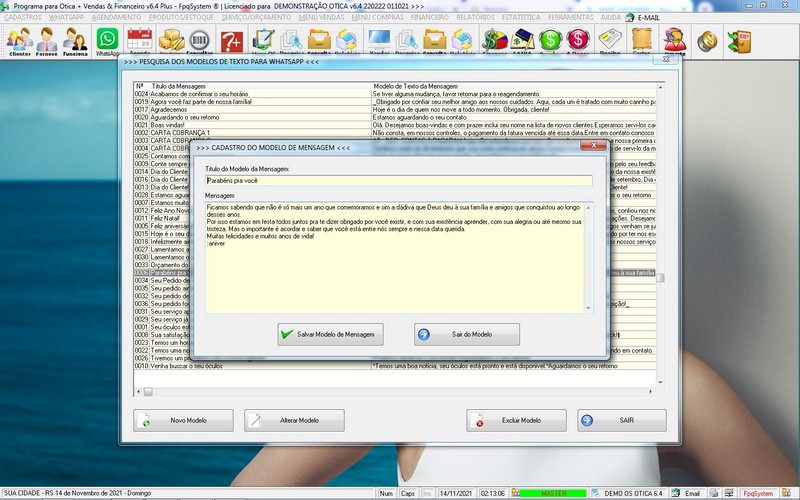Screen dimensions: 800x500
Task: Open the Agenda calendar icon
Action: coord(139,41)
